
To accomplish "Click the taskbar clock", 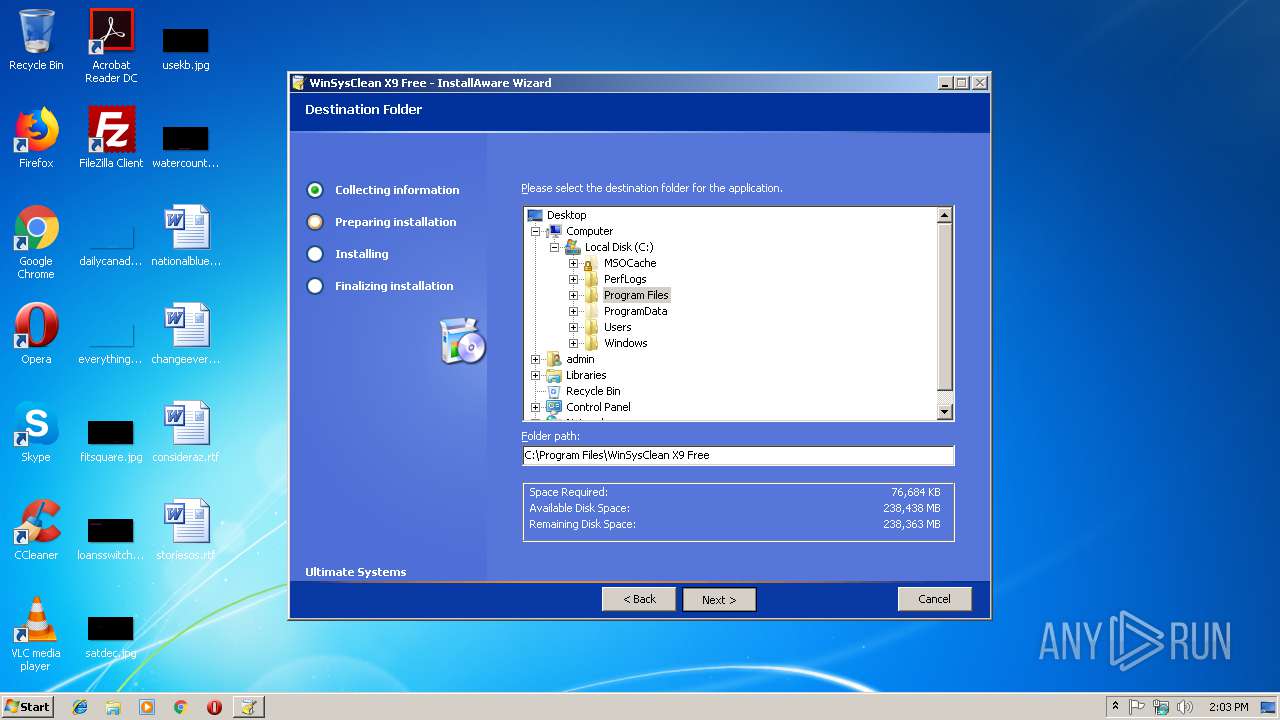I will point(1228,707).
